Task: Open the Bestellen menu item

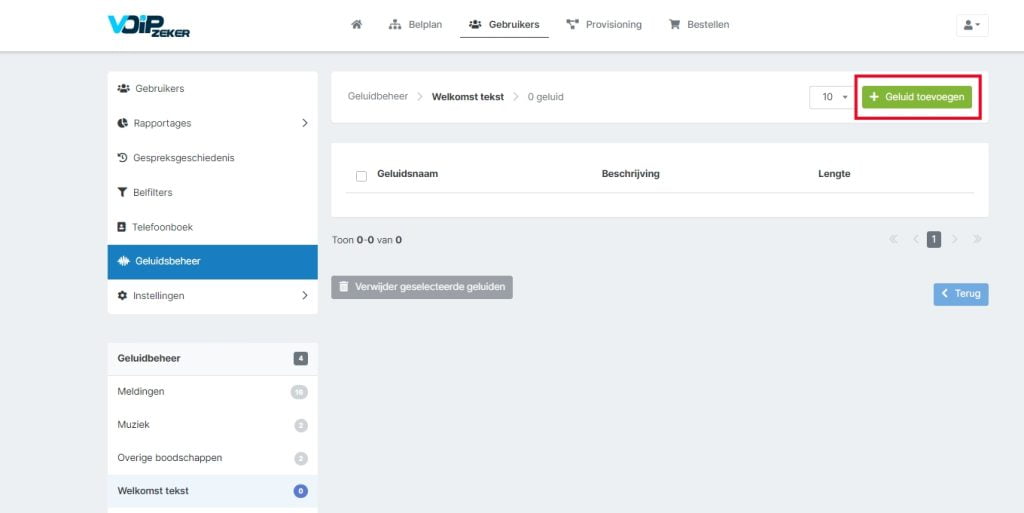Action: click(x=699, y=25)
